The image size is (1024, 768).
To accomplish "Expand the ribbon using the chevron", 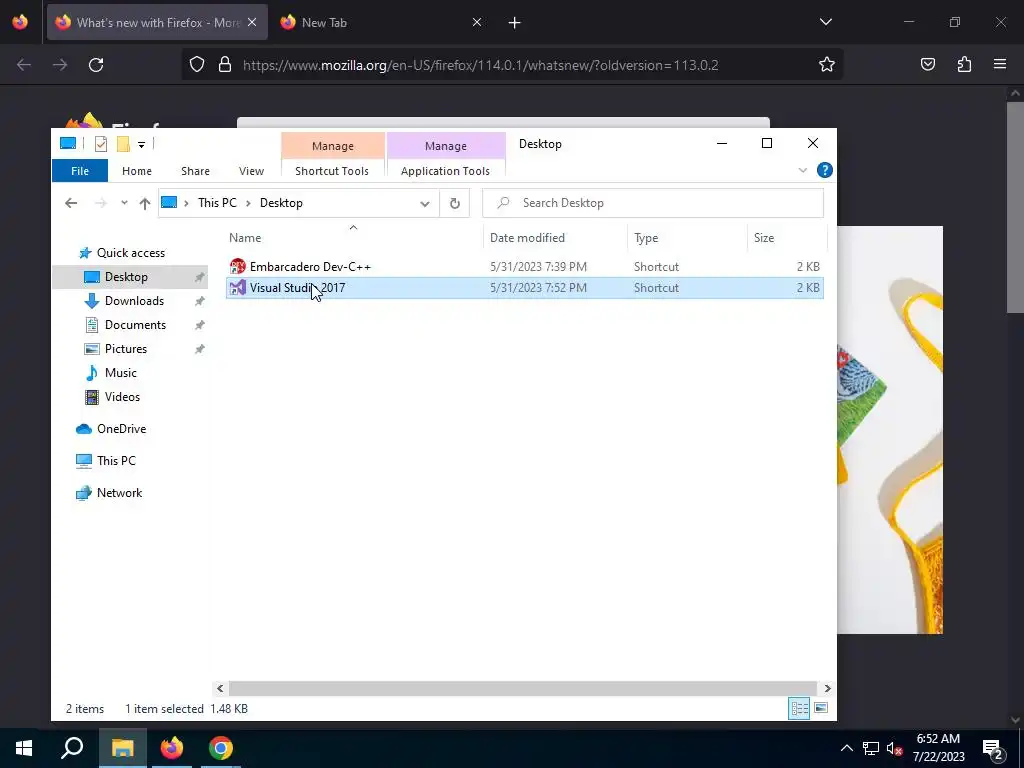I will pos(803,170).
